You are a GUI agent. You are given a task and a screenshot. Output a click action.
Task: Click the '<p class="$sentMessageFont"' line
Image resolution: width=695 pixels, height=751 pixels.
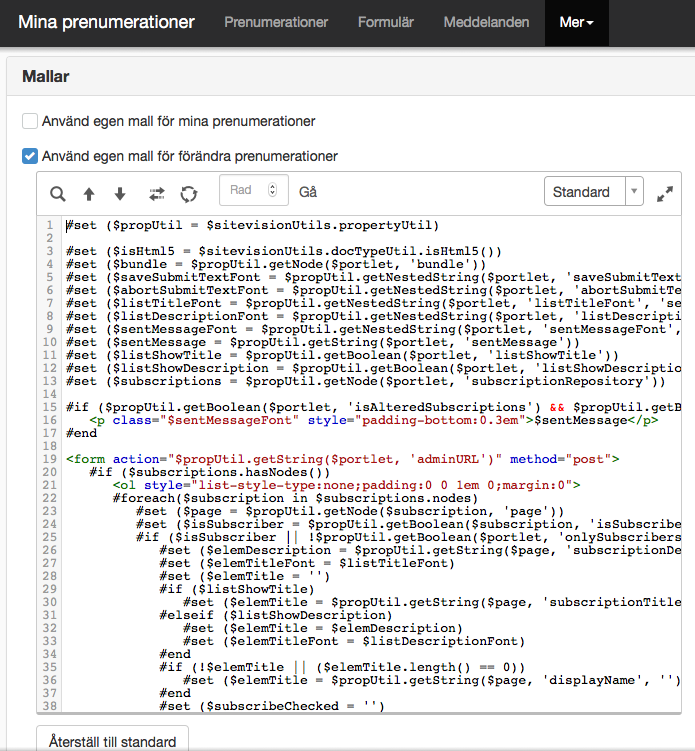(374, 420)
